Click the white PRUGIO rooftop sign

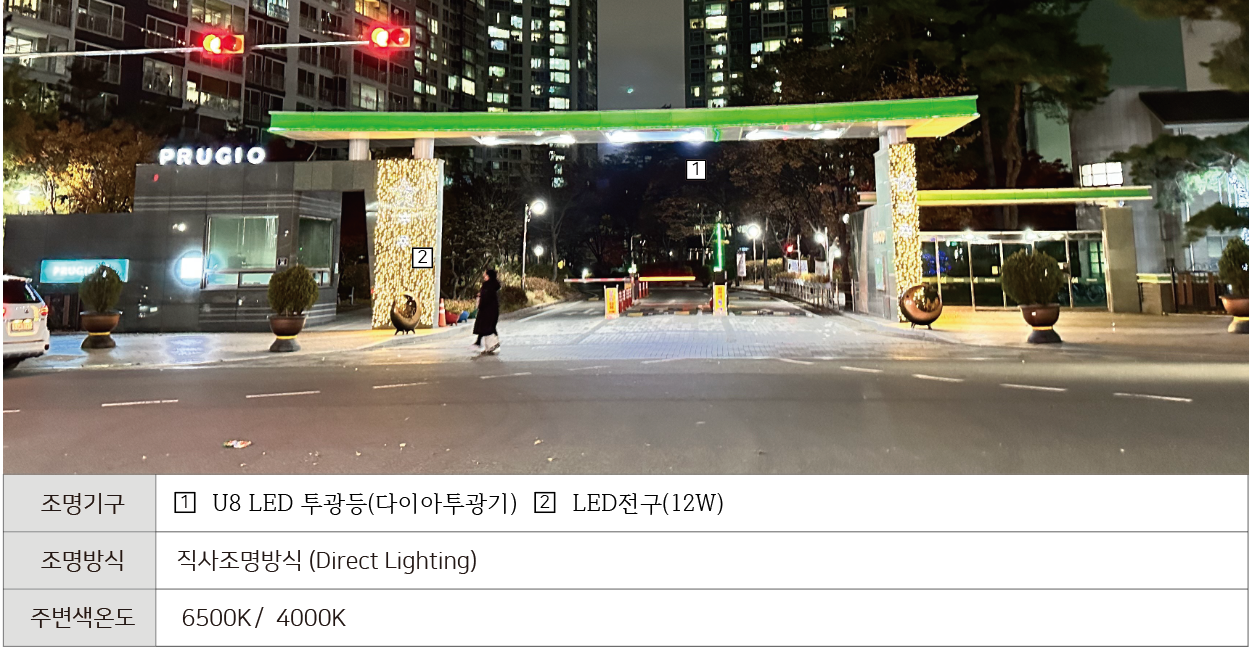(x=212, y=156)
